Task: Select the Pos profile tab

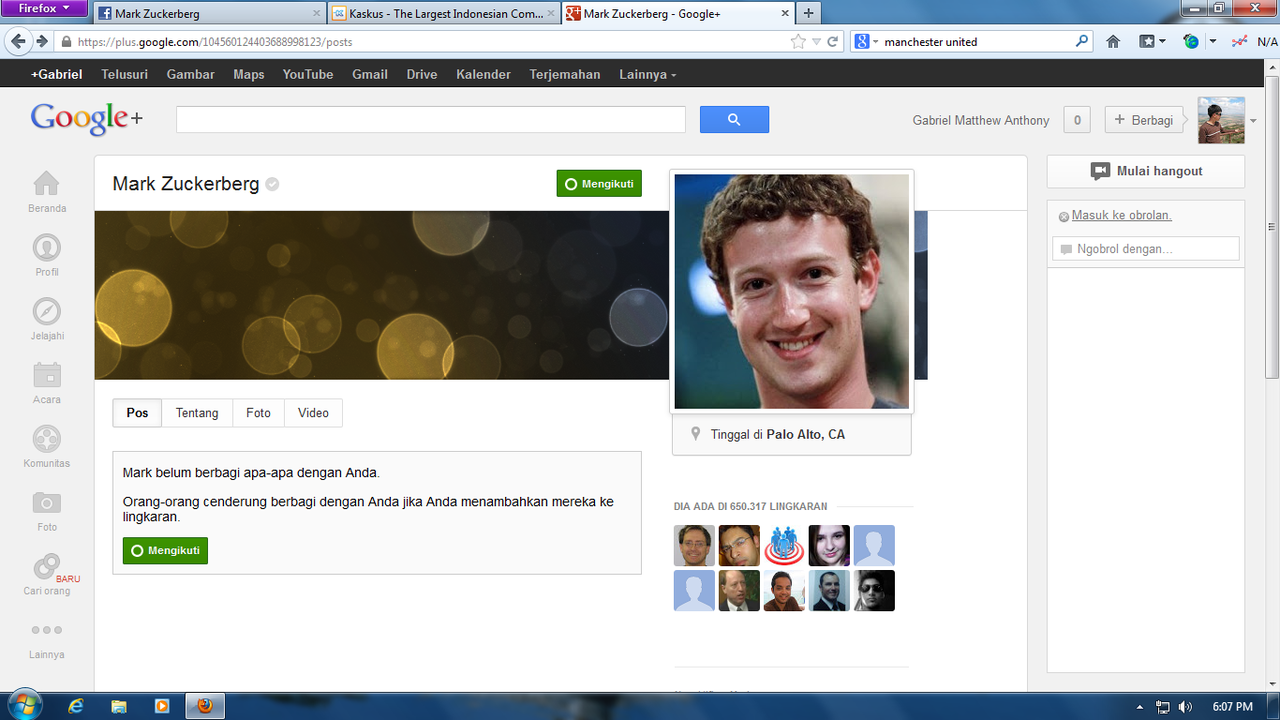Action: tap(137, 413)
